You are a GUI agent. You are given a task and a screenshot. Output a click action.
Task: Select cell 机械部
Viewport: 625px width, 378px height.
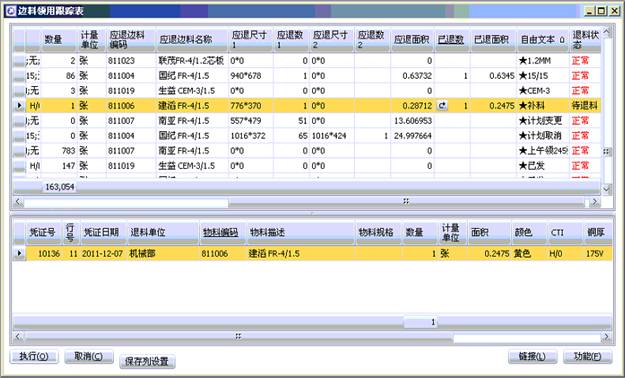[162, 253]
